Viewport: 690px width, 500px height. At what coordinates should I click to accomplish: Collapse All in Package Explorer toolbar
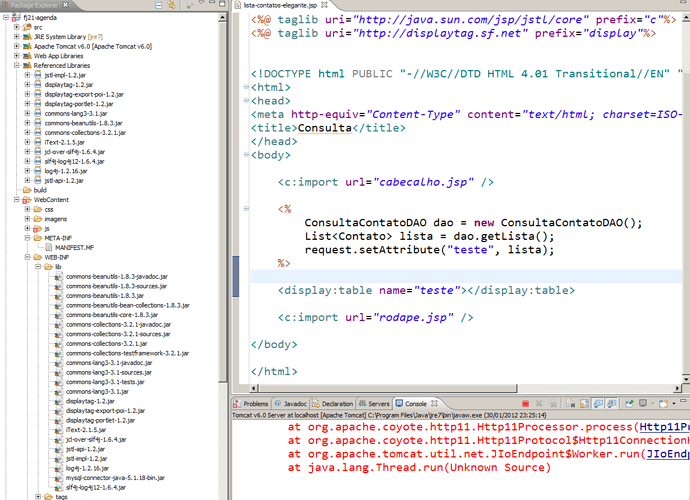coord(158,5)
